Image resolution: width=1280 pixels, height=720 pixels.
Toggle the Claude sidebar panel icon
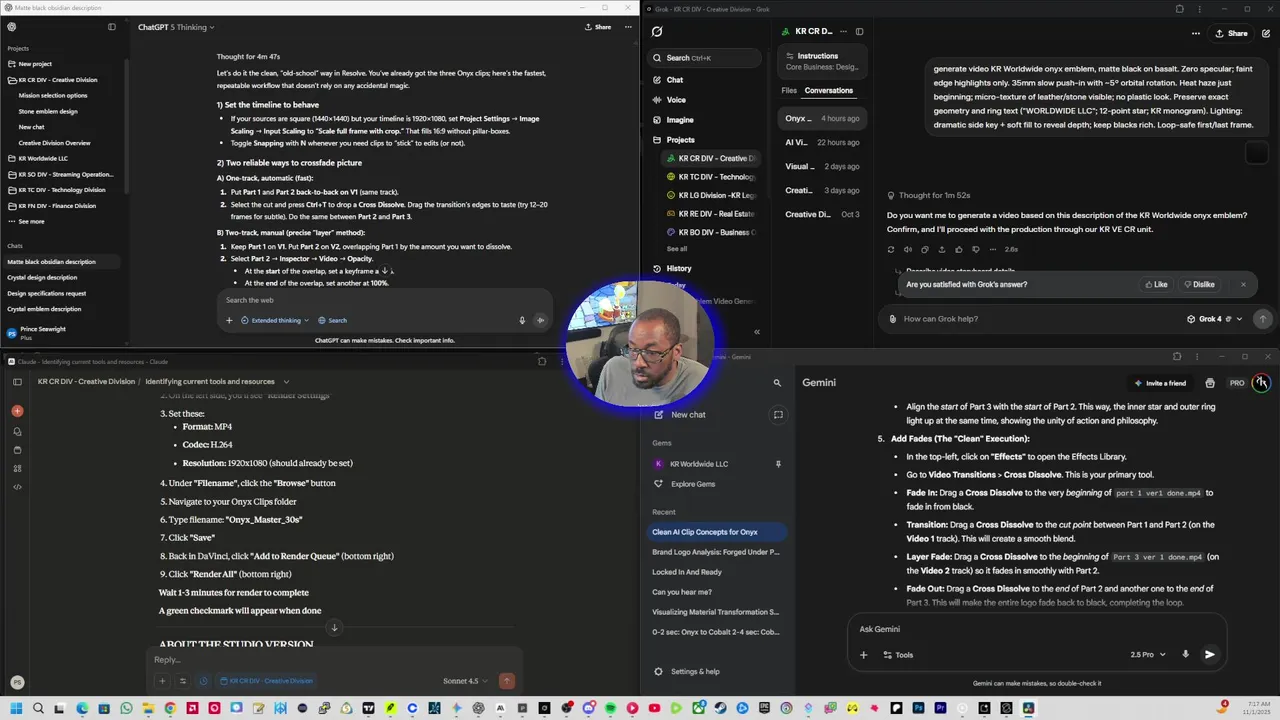pos(17,381)
